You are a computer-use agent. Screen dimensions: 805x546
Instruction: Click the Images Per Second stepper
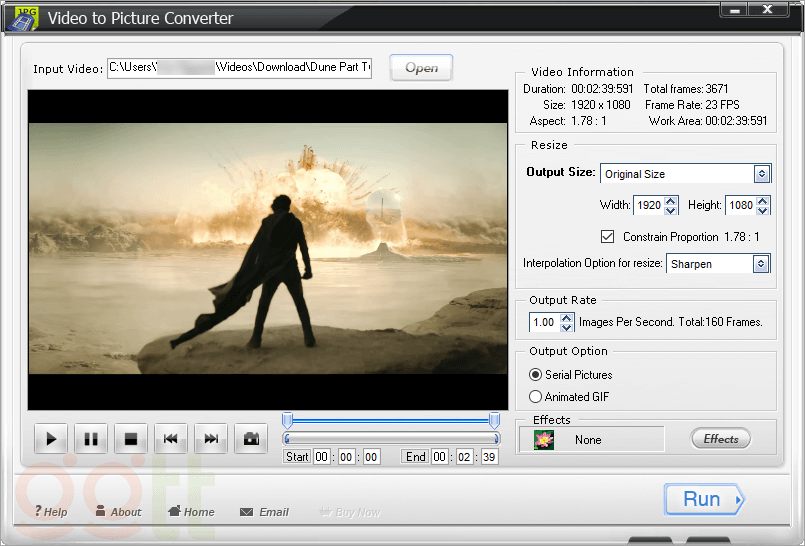[567, 323]
